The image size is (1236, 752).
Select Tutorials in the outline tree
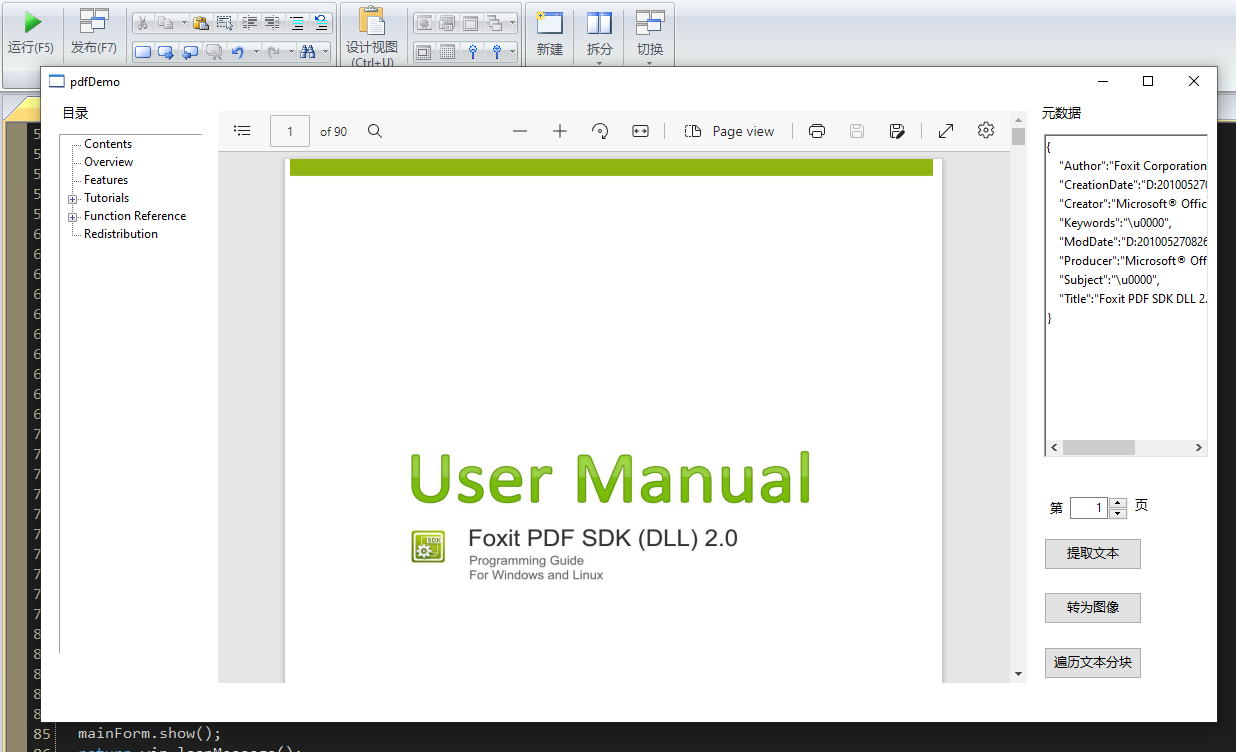click(106, 198)
